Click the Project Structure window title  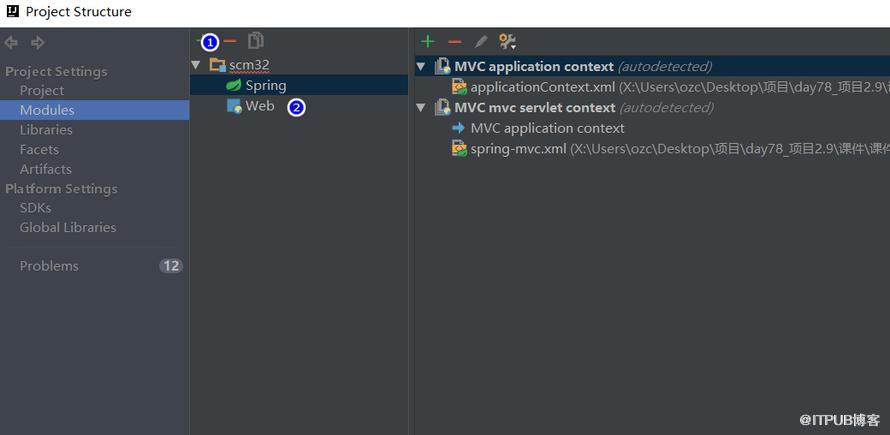[x=79, y=11]
